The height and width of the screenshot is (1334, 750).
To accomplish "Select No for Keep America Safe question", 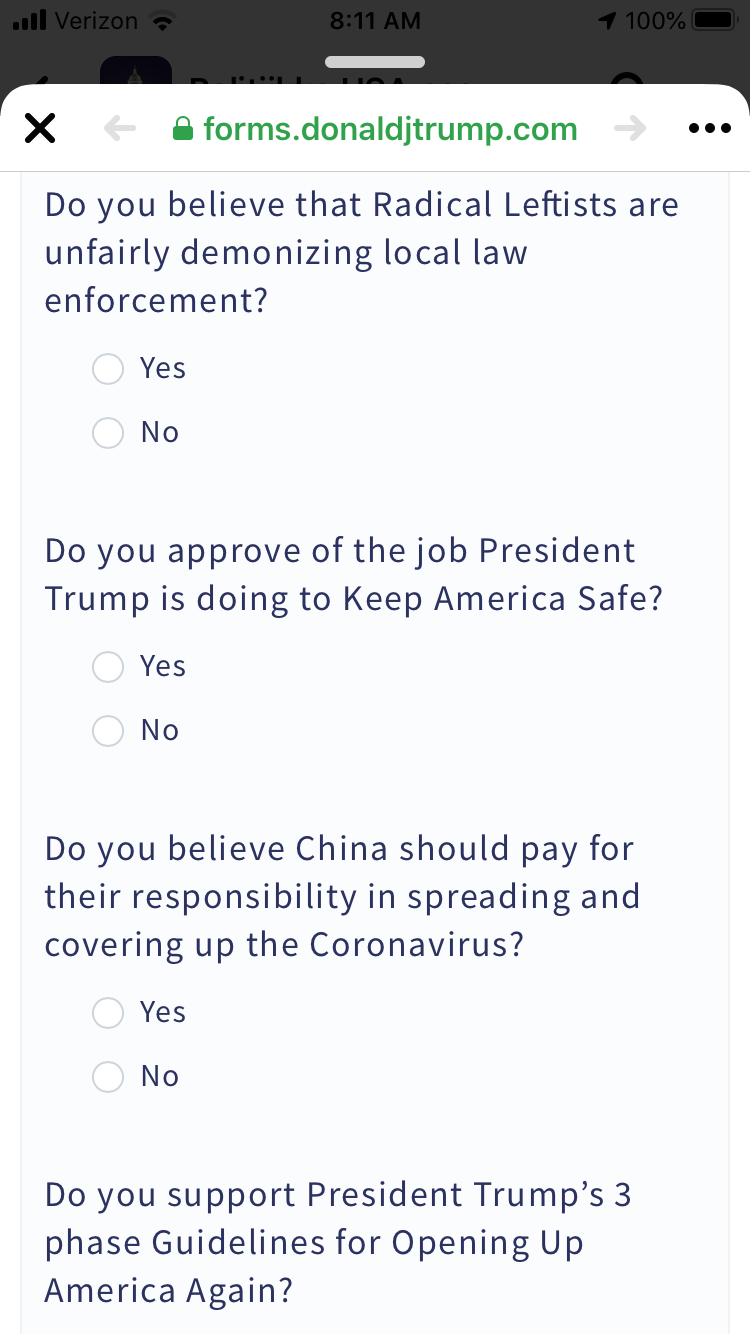I will [108, 731].
